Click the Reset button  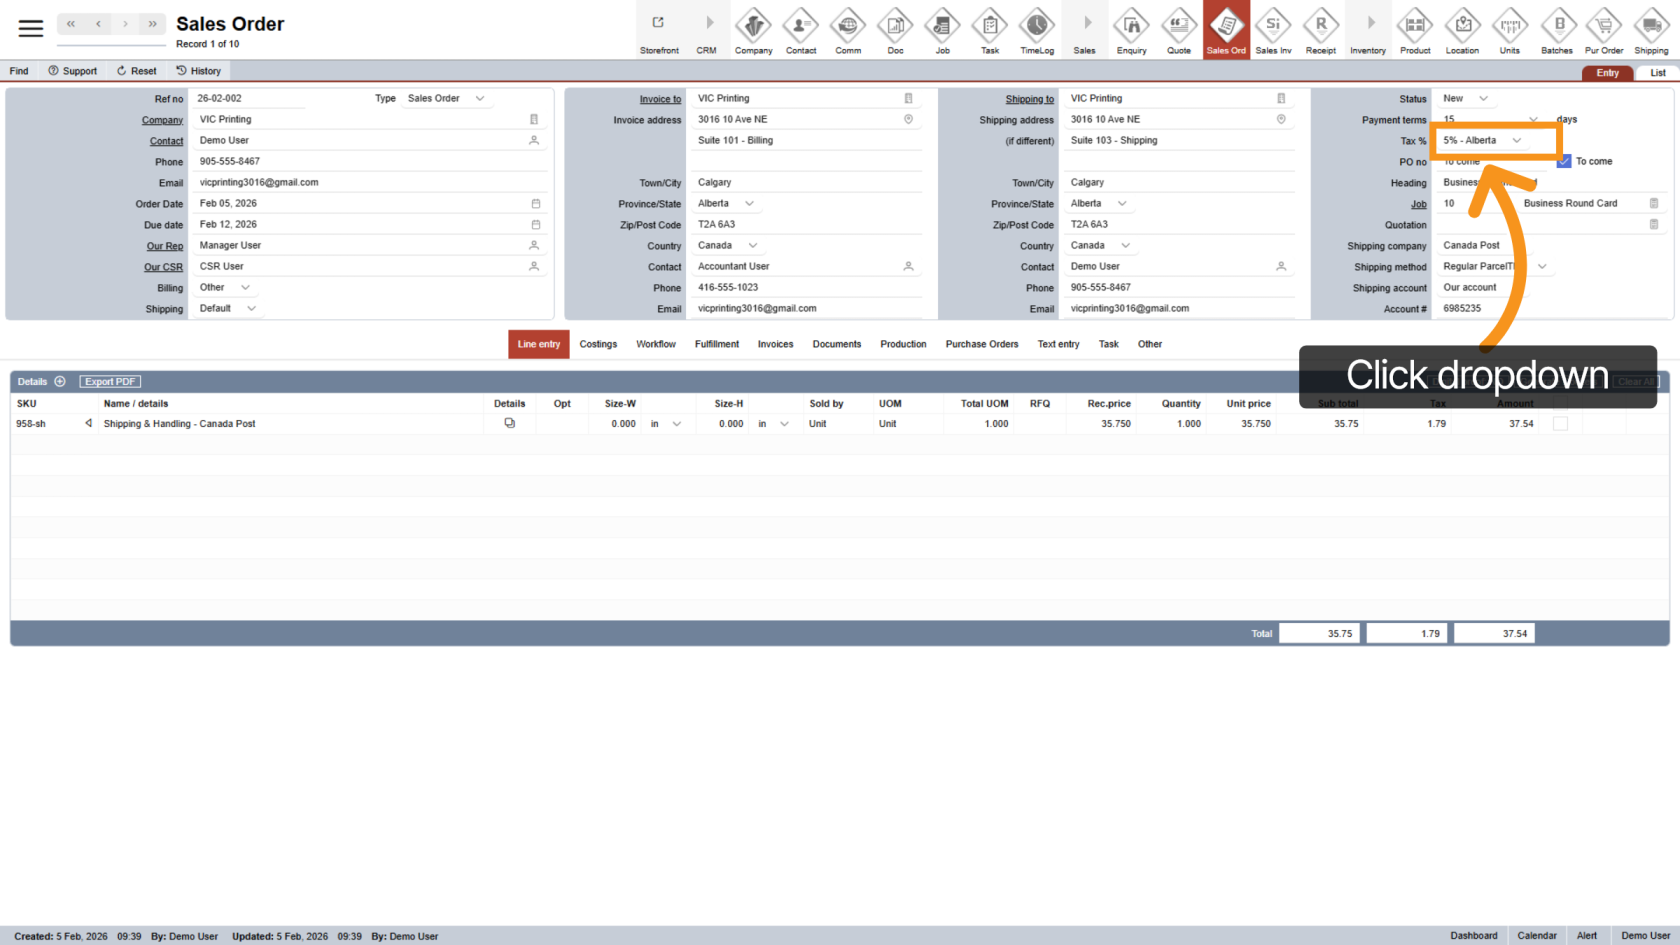137,71
